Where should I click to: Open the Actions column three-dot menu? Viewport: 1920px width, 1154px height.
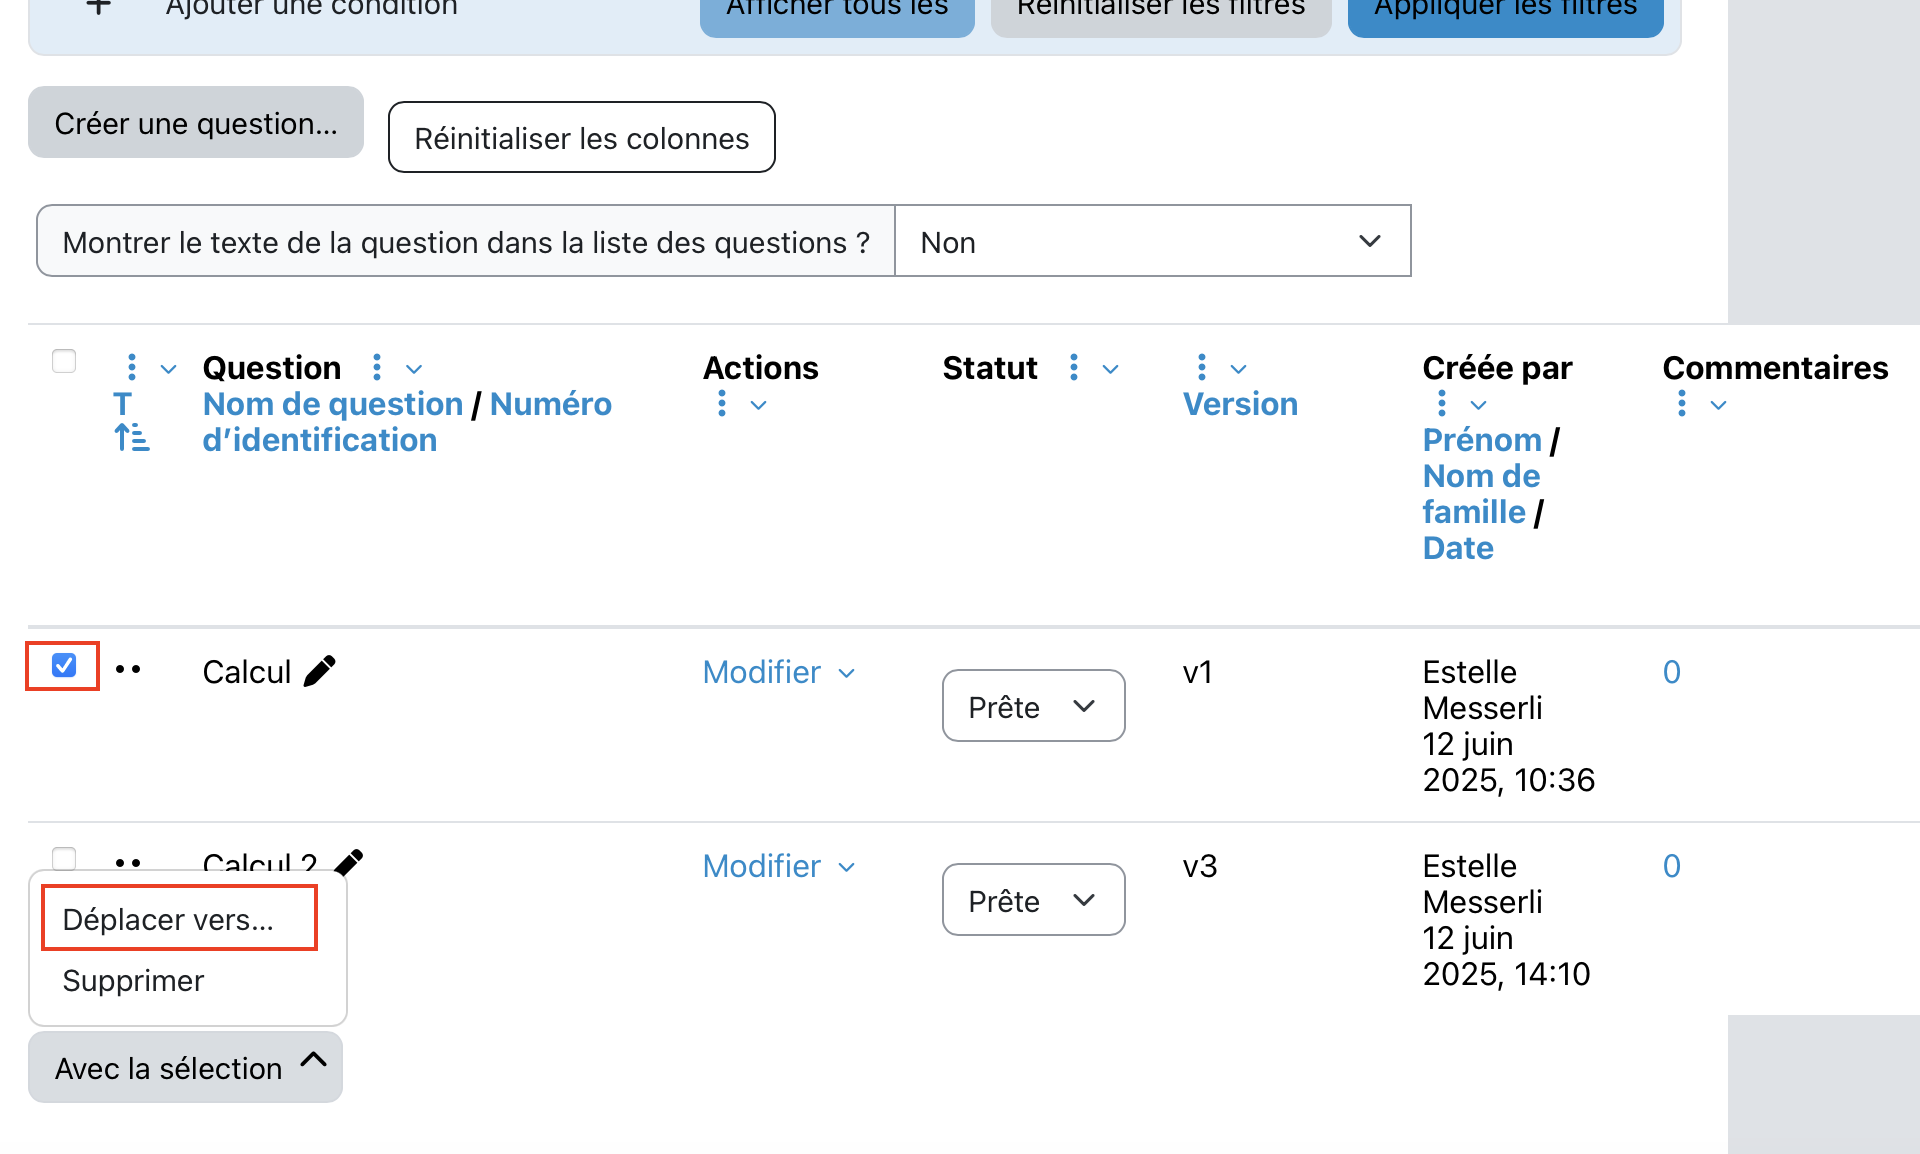click(x=722, y=404)
